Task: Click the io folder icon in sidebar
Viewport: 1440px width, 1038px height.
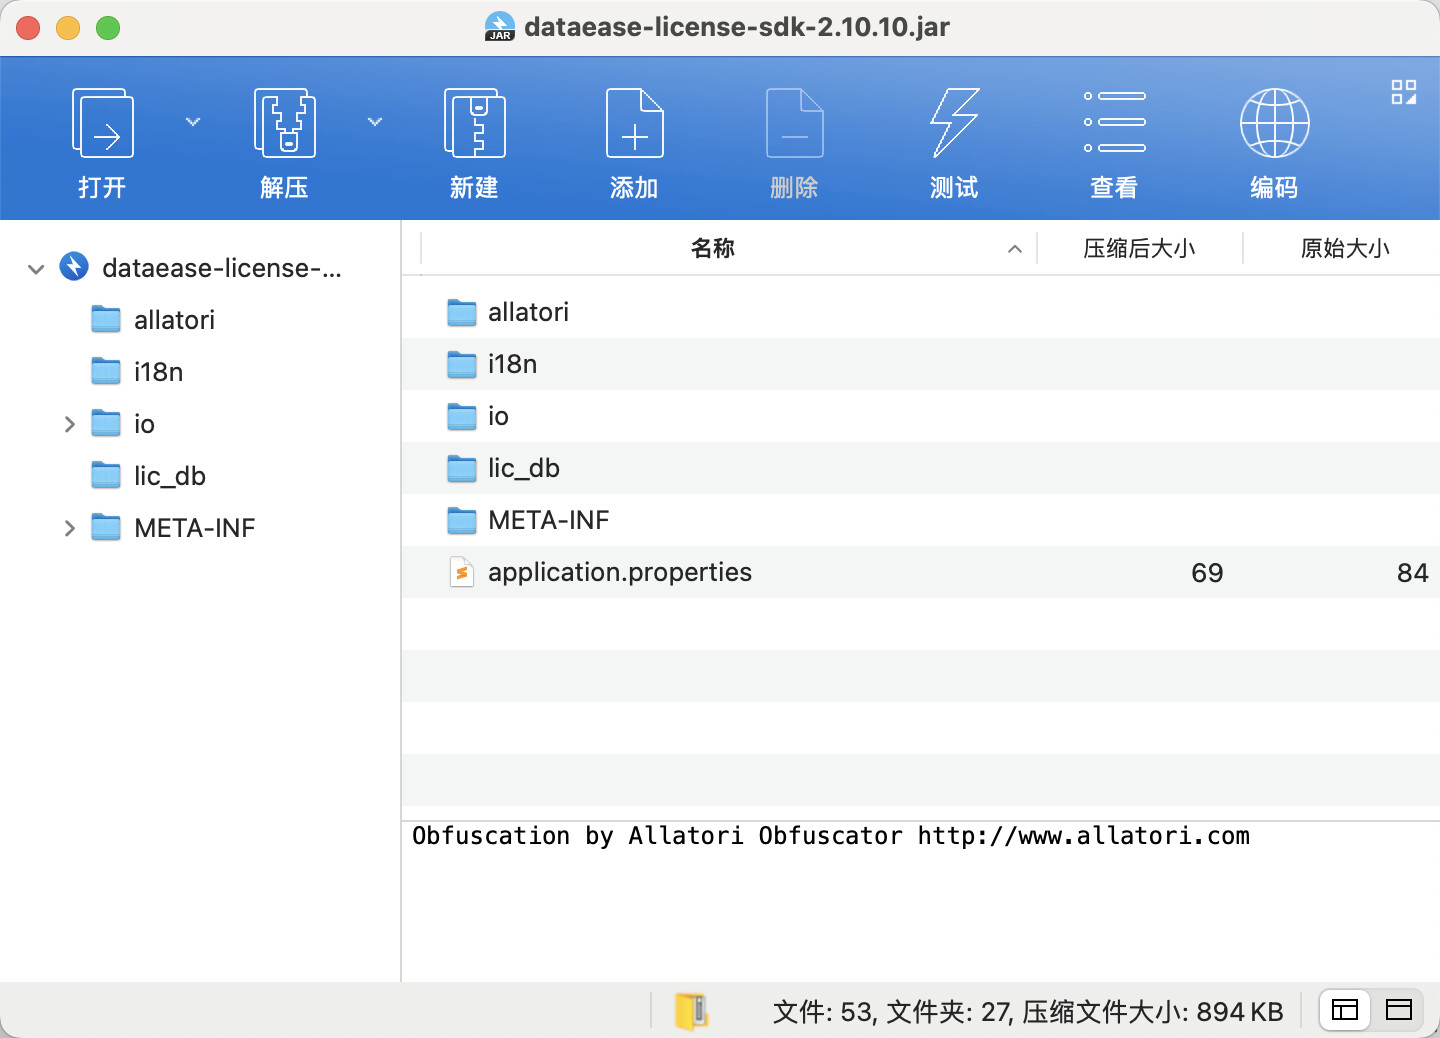Action: point(106,423)
